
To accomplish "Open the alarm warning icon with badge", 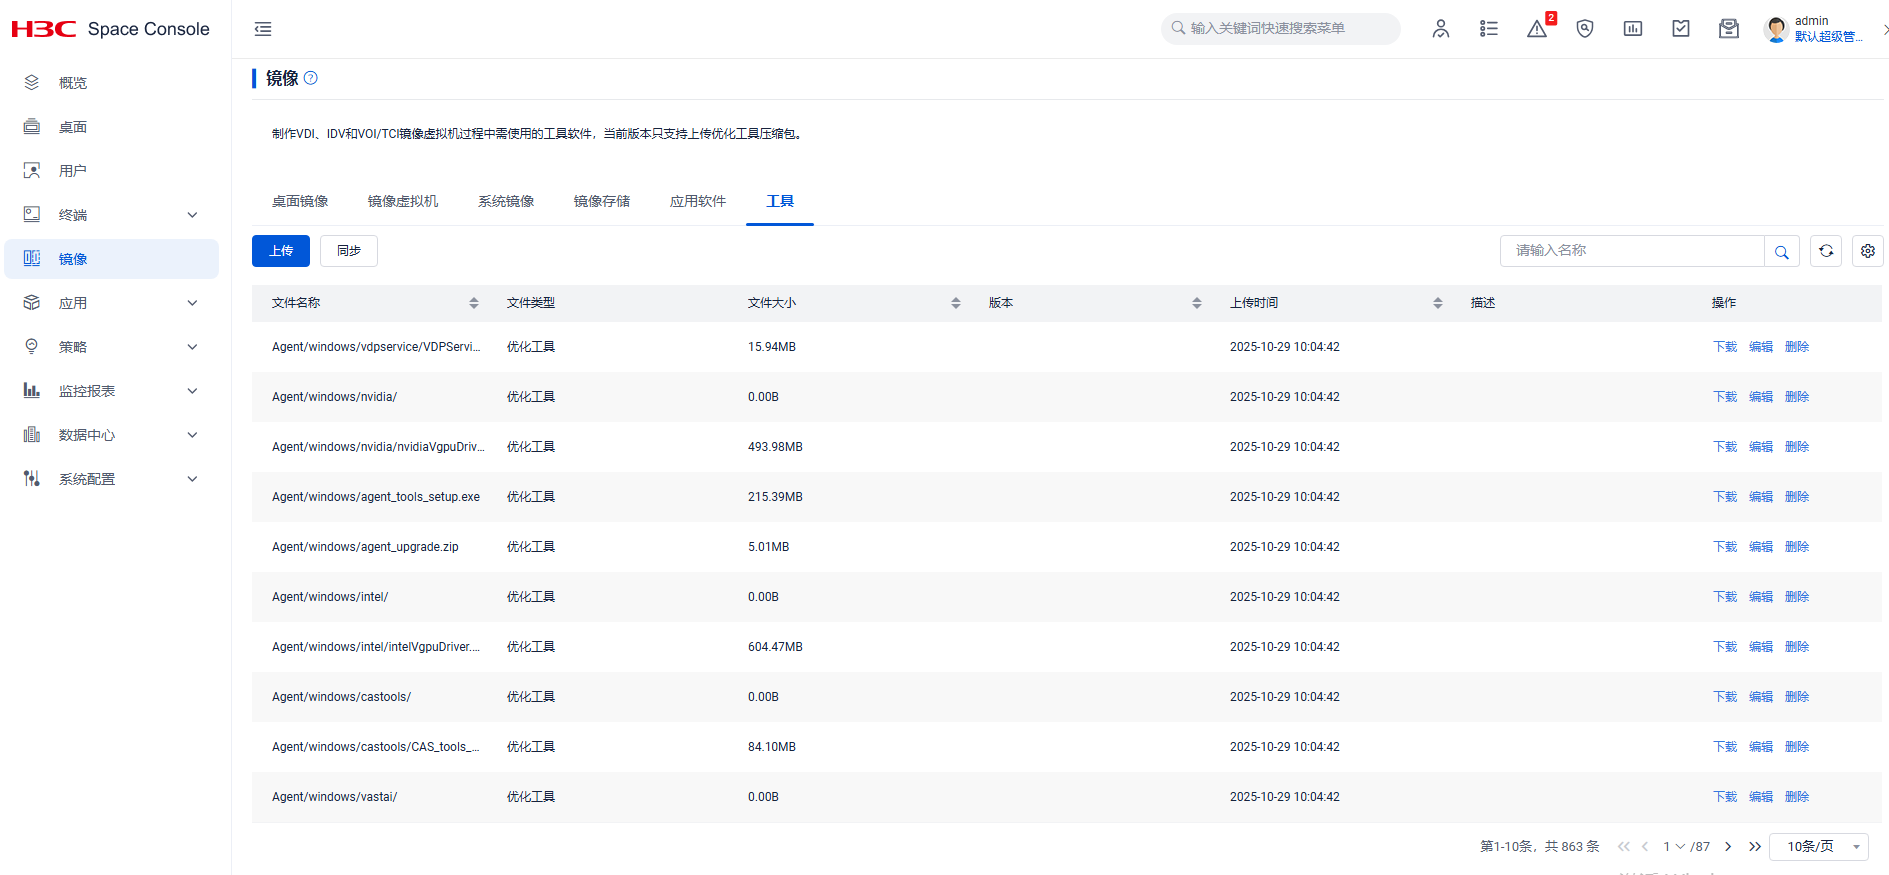I will [1537, 29].
